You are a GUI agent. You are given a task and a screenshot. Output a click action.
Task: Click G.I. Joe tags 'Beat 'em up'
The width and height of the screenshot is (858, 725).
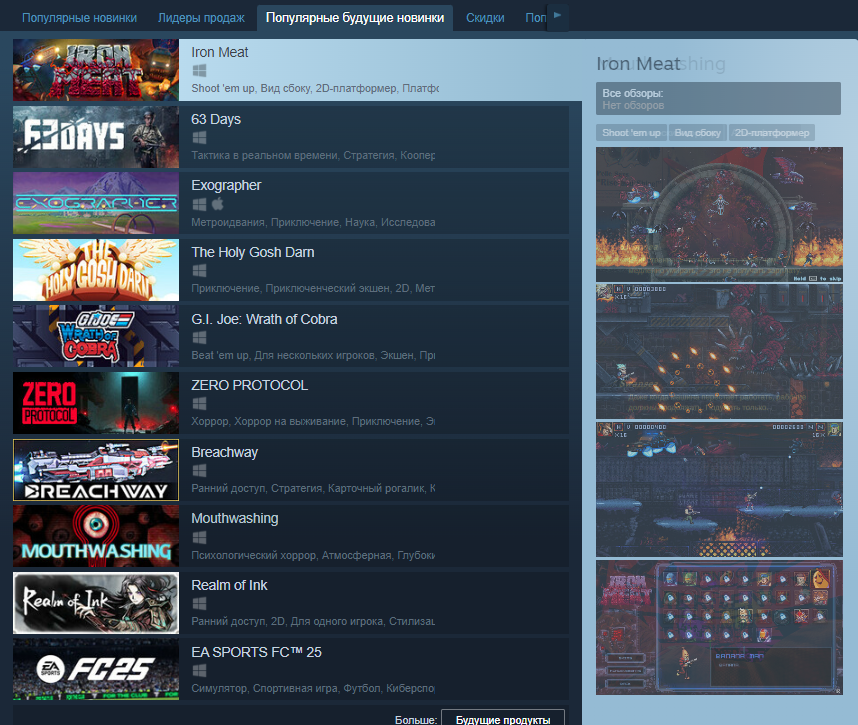click(219, 355)
